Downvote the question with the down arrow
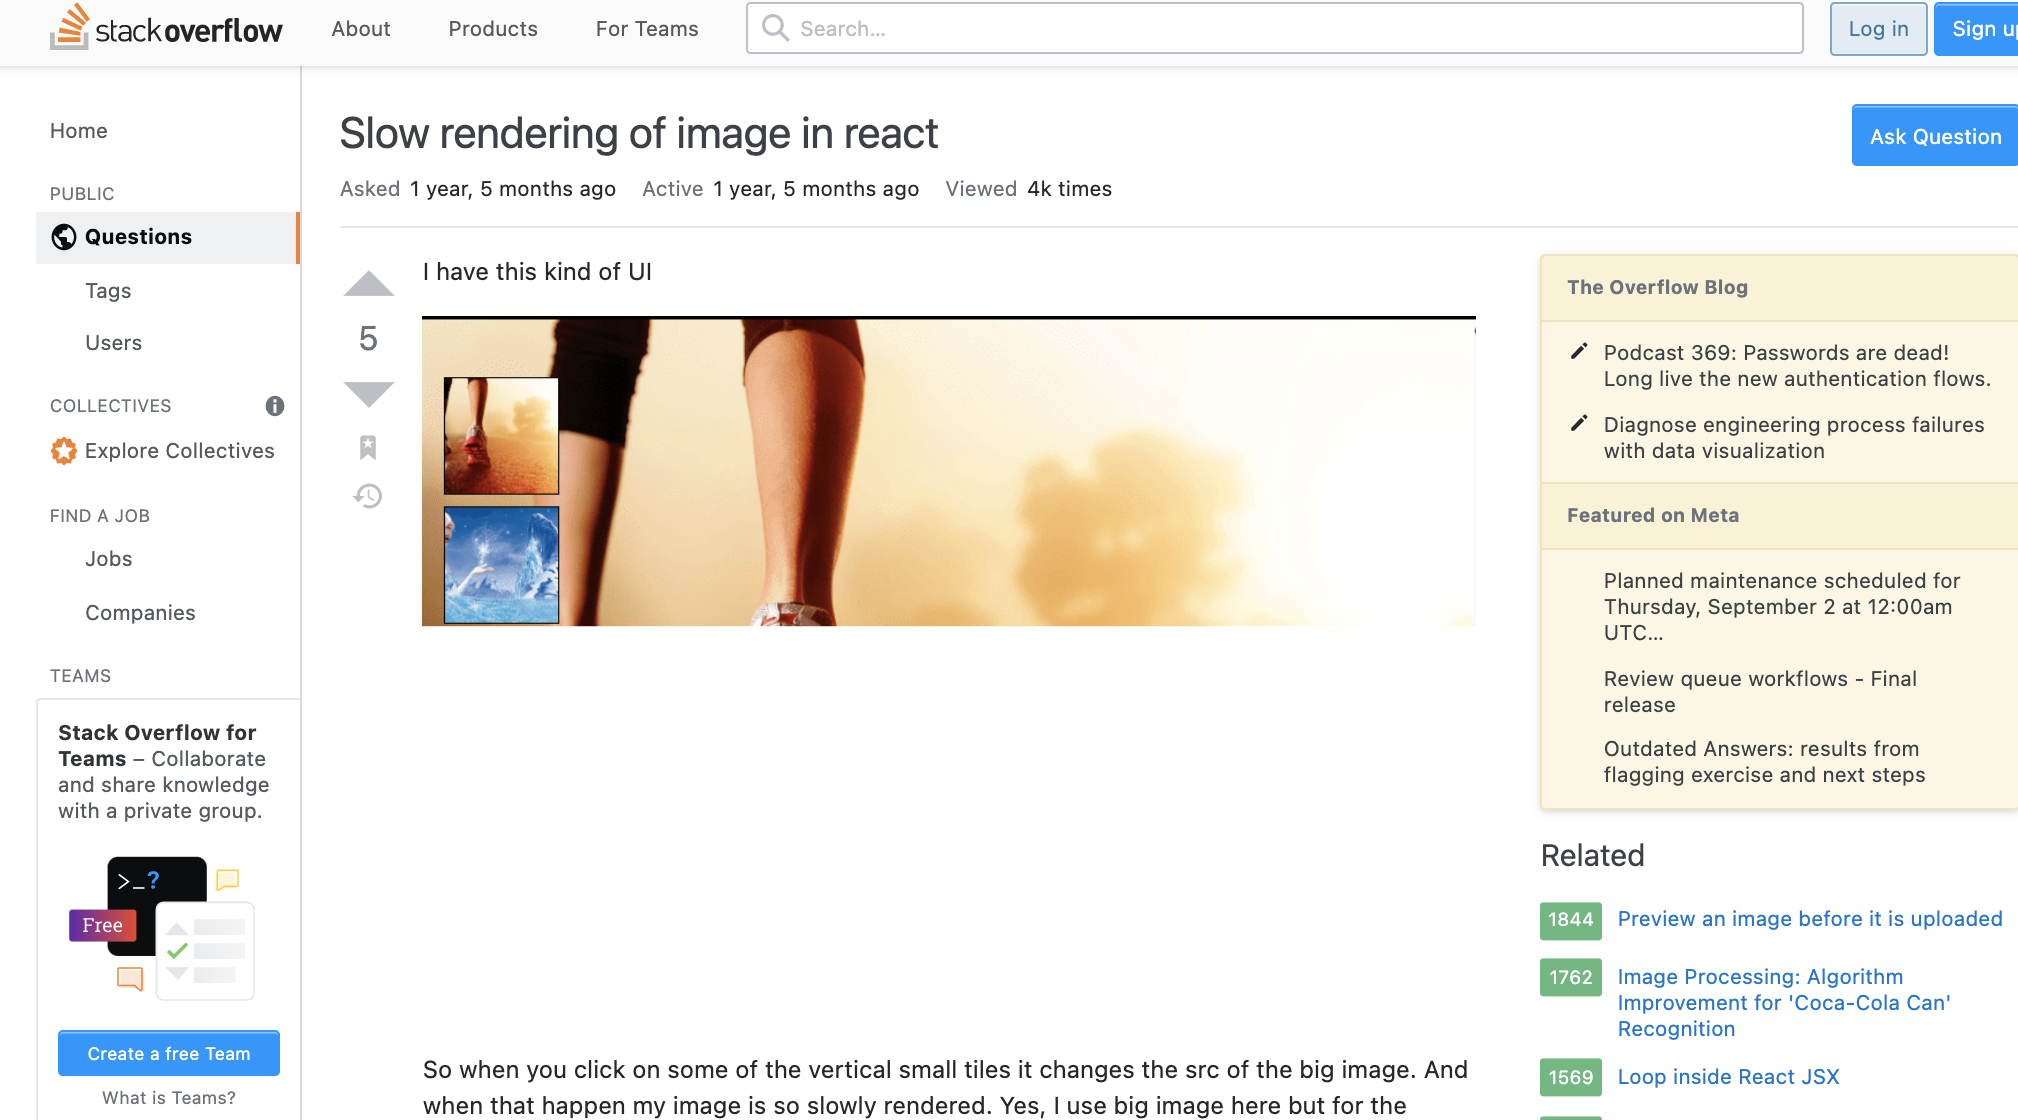This screenshot has width=2018, height=1120. click(x=368, y=393)
